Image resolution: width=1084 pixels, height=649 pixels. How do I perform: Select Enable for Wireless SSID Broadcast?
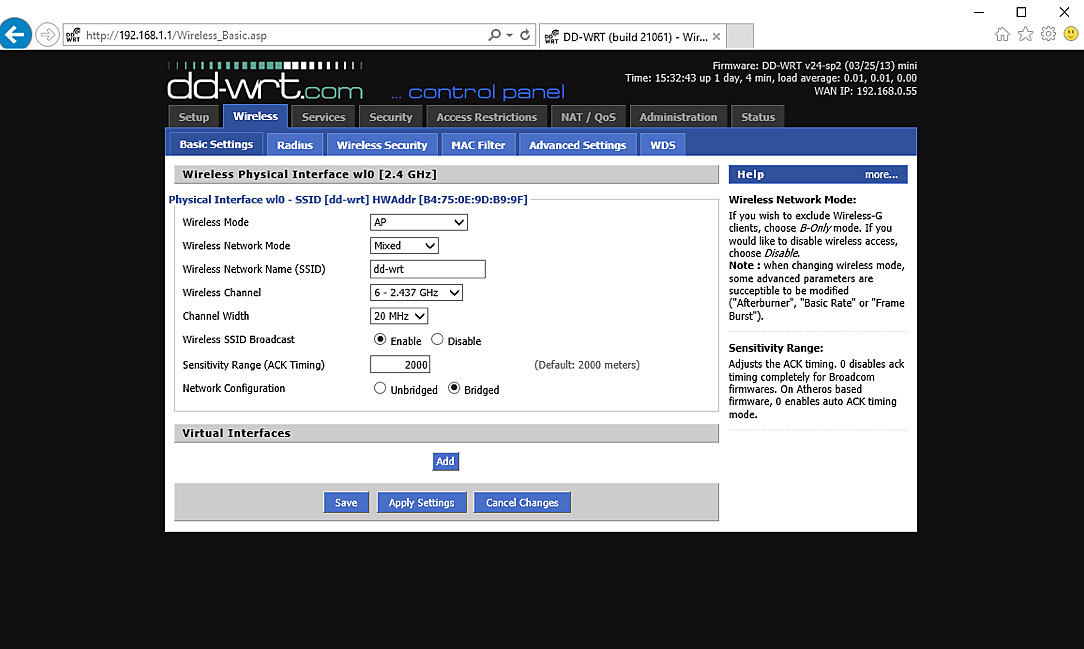click(x=380, y=339)
